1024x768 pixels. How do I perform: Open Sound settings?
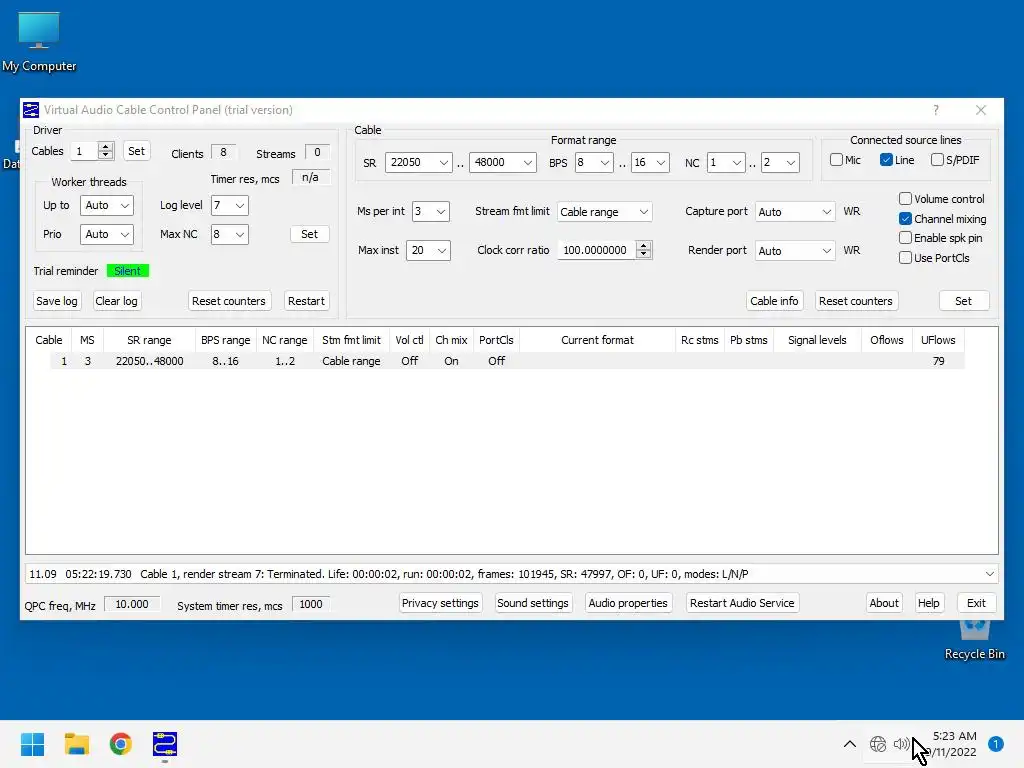[532, 603]
